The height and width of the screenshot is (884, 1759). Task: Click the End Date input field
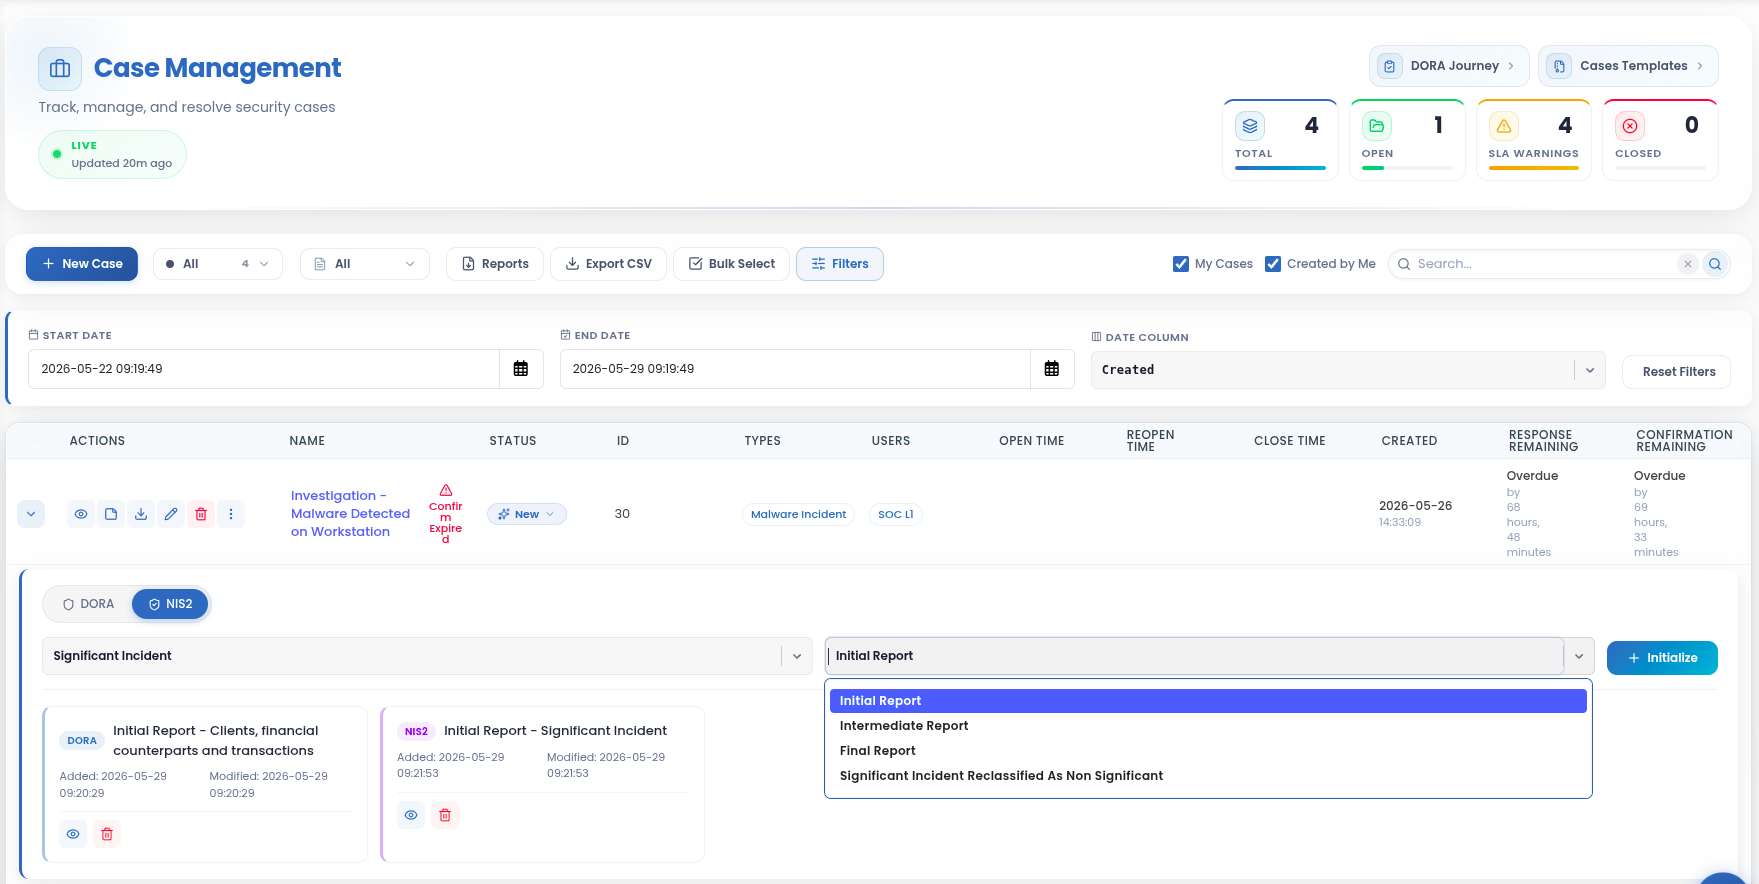[795, 369]
